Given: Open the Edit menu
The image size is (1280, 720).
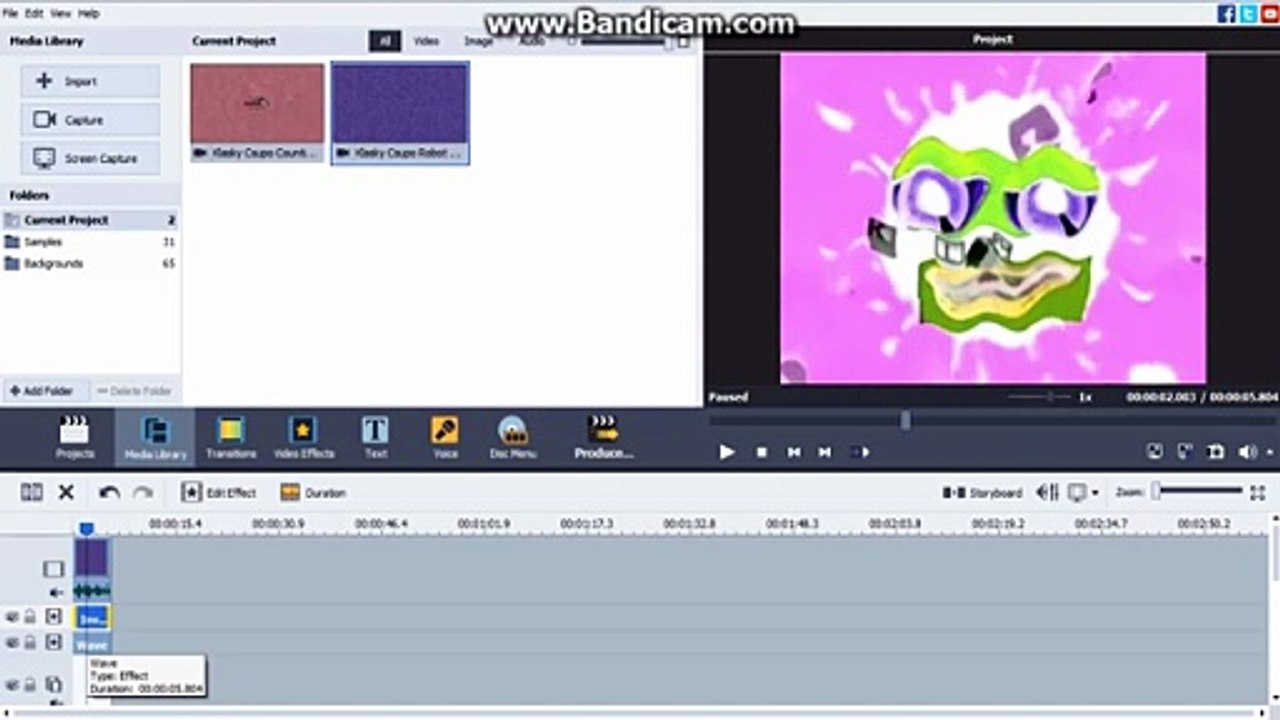Looking at the screenshot, I should point(34,14).
